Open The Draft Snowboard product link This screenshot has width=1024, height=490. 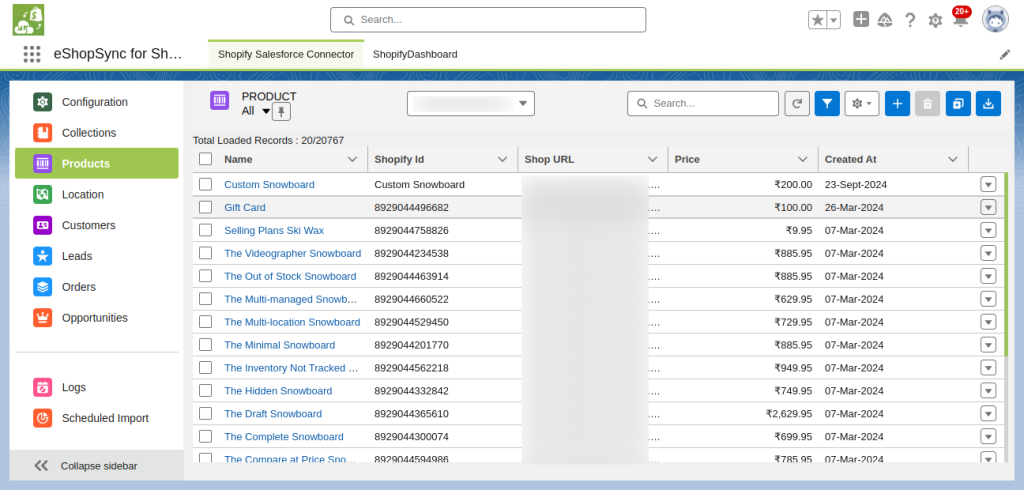(273, 414)
